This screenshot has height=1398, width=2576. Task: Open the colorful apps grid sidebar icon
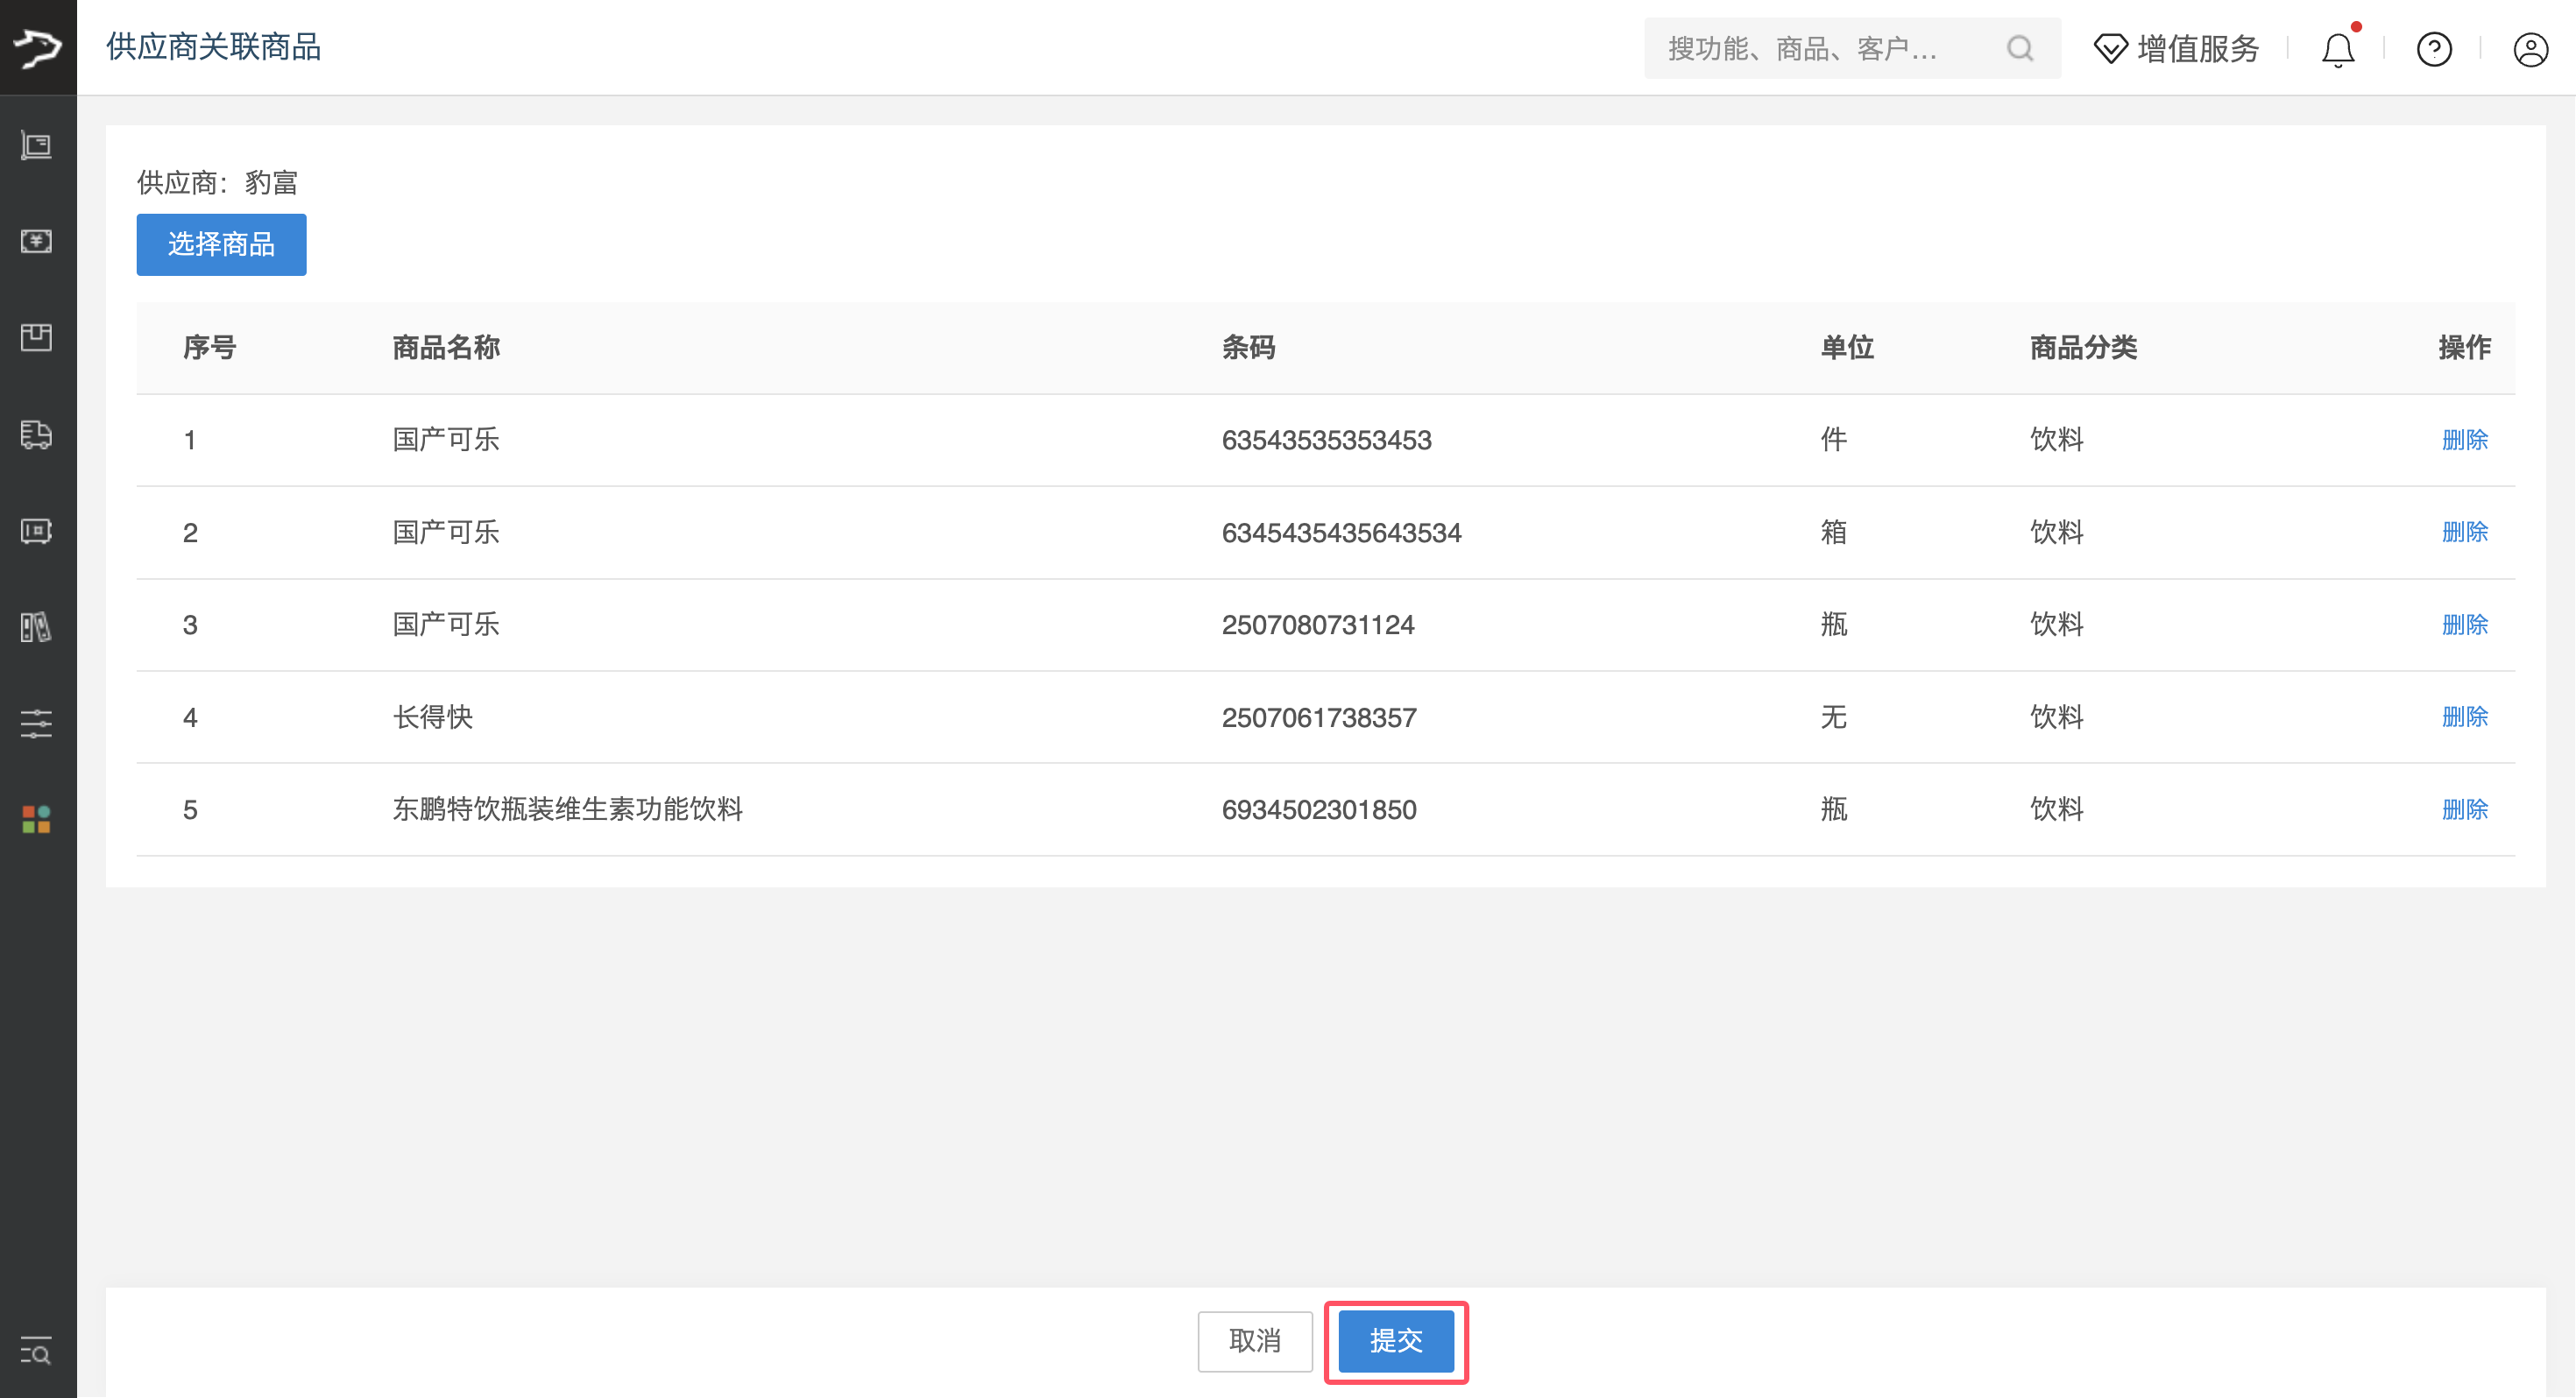(x=37, y=819)
